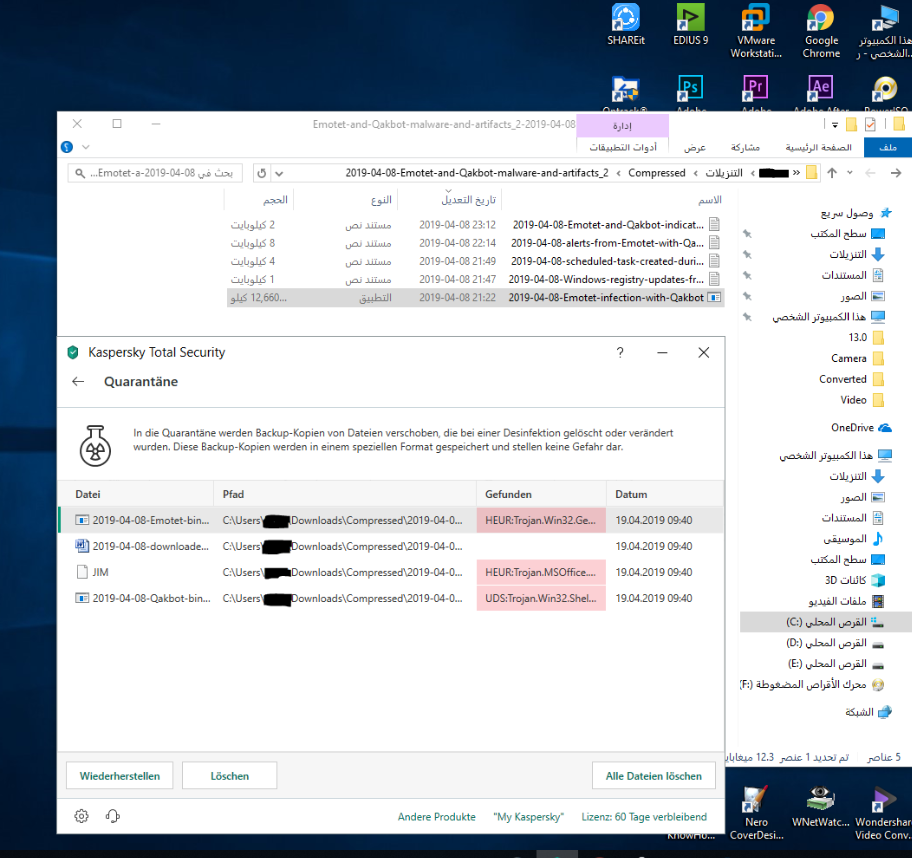Go back from Quarantäne with the arrow

(x=78, y=382)
